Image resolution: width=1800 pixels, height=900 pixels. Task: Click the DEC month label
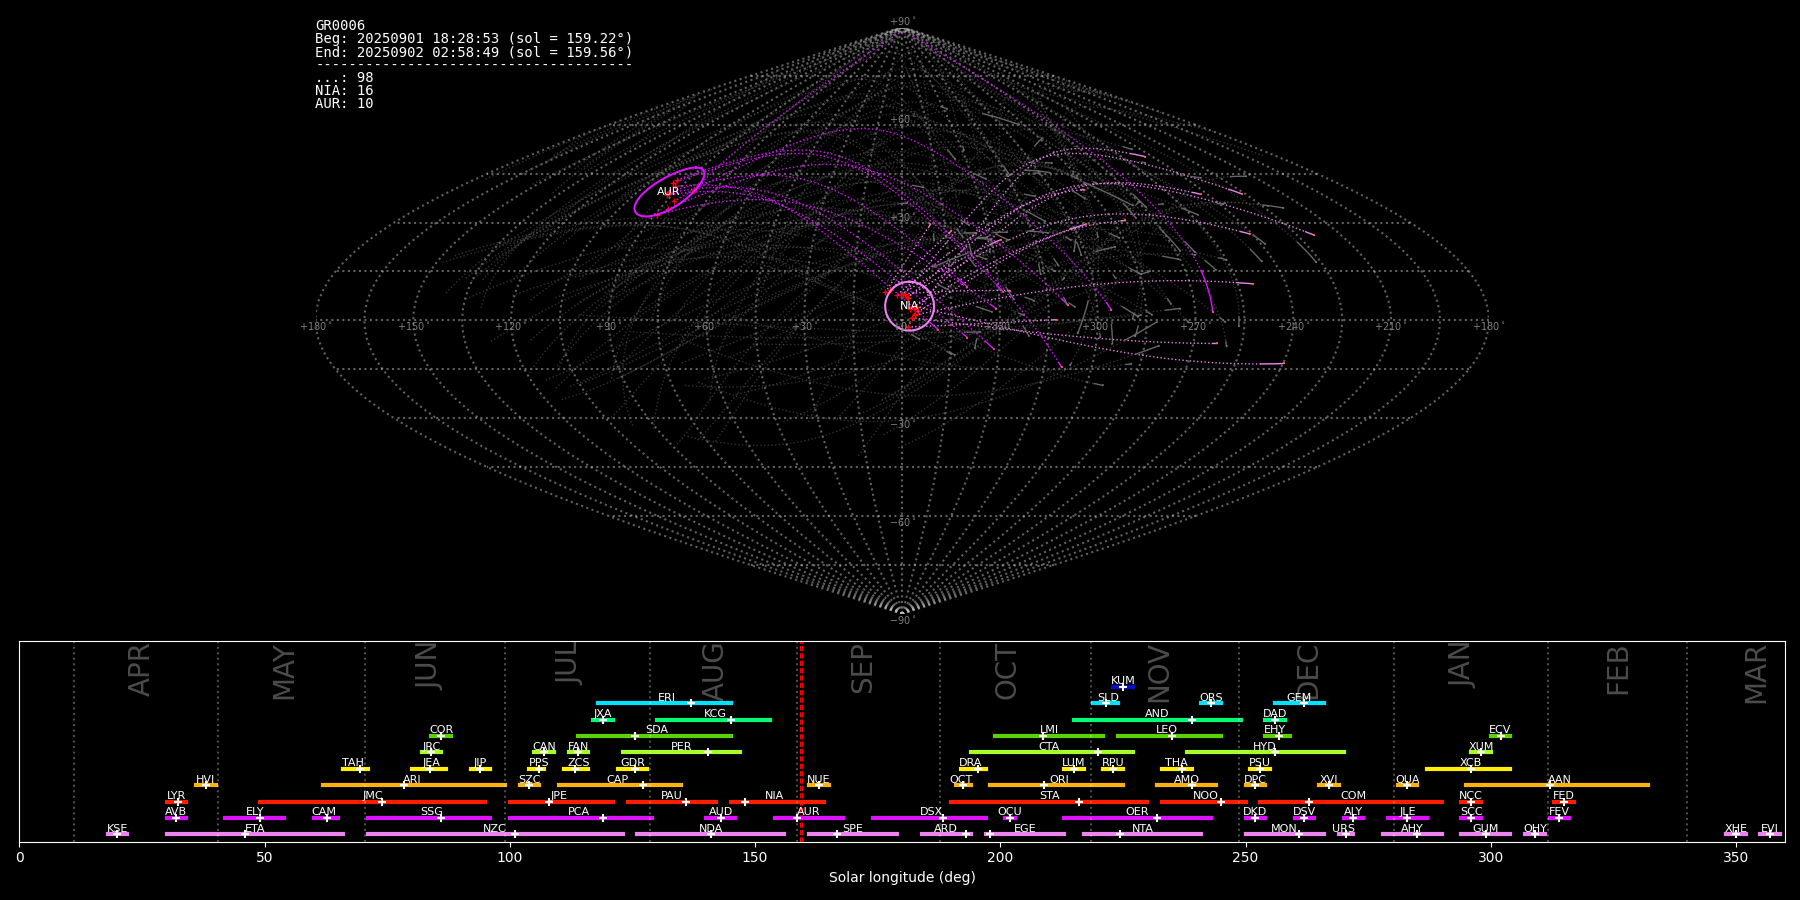[1308, 673]
